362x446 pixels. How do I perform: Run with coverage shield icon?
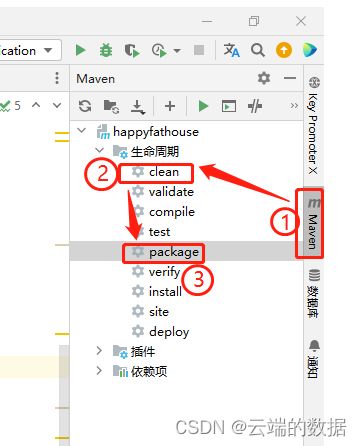pyautogui.click(x=132, y=51)
